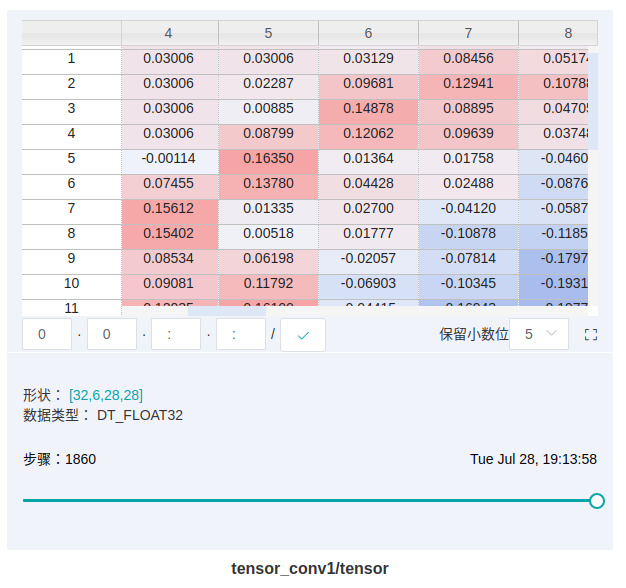Click the cell with value 0.15612
626x588 pixels.
point(168,209)
